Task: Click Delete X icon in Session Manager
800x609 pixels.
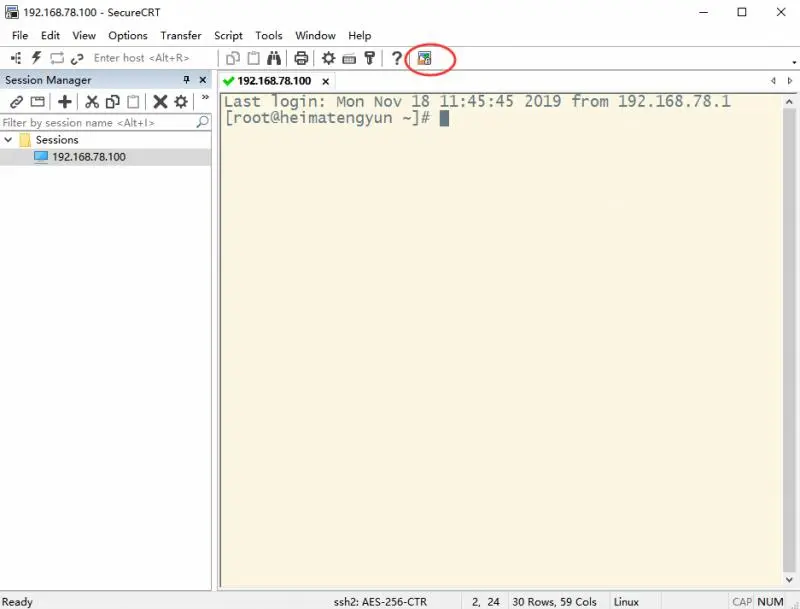Action: tap(160, 102)
